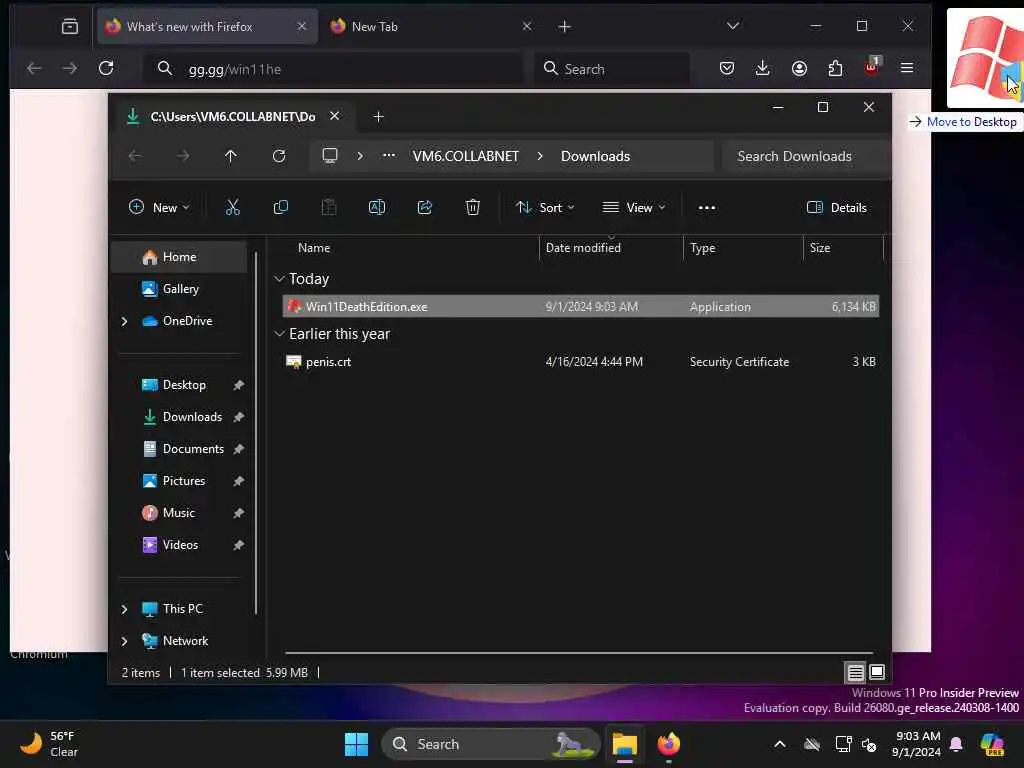Collapse the Today group
Image resolution: width=1024 pixels, height=768 pixels.
280,279
